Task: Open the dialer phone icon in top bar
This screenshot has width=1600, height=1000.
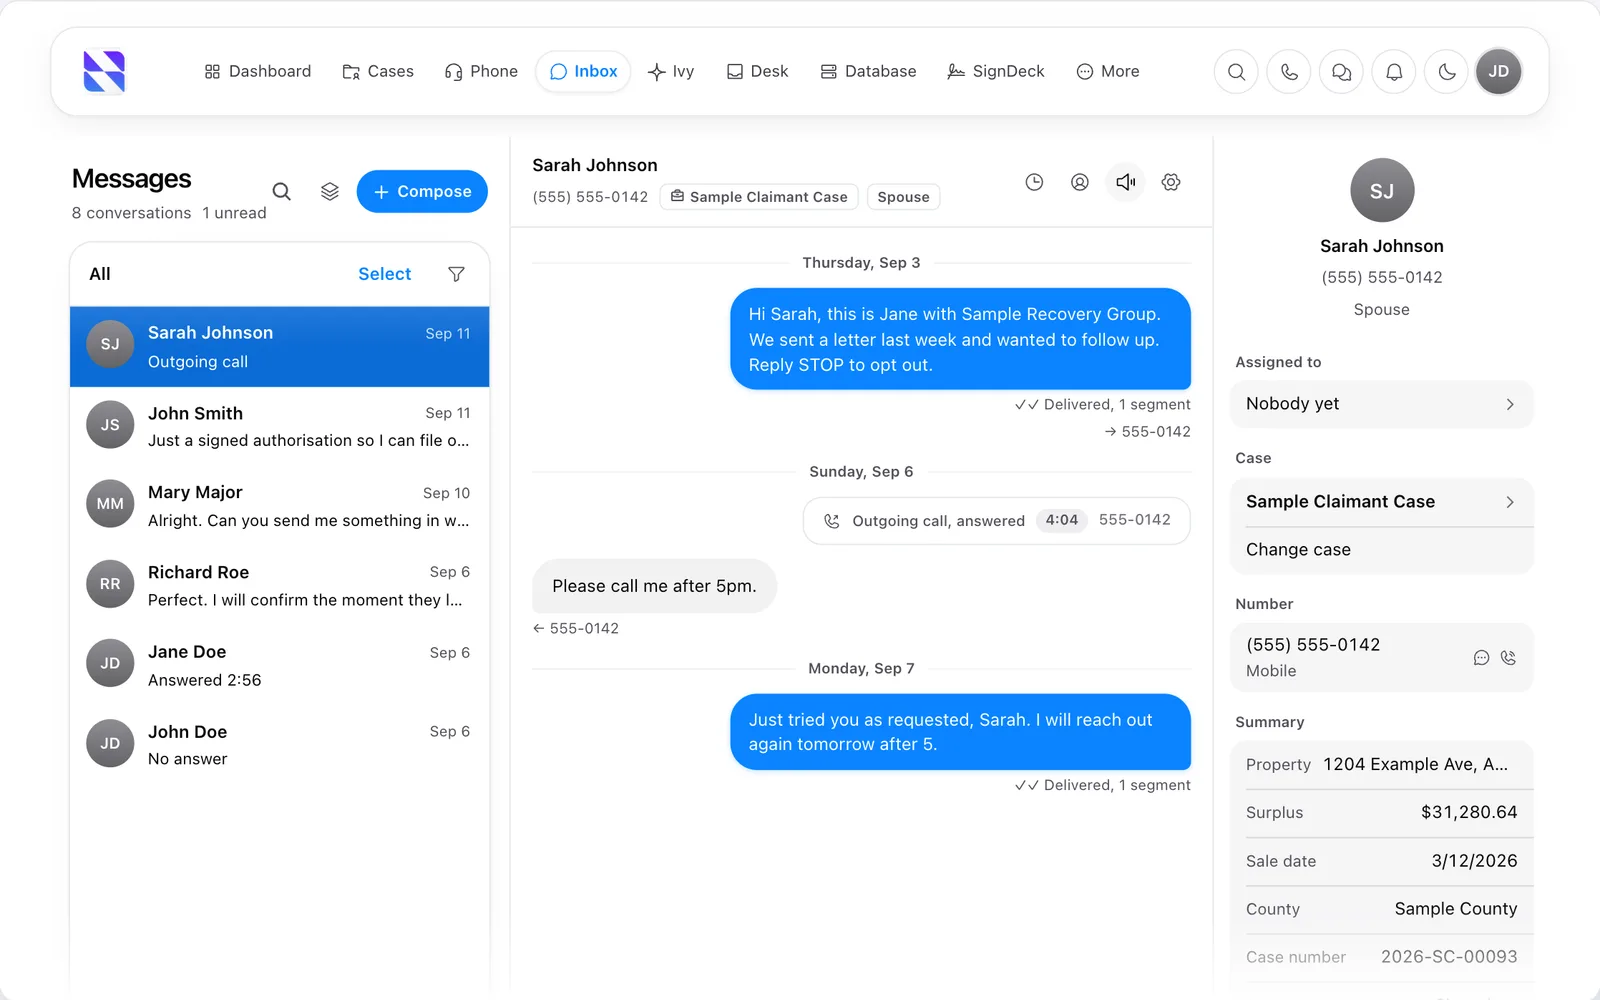Action: [x=1289, y=72]
